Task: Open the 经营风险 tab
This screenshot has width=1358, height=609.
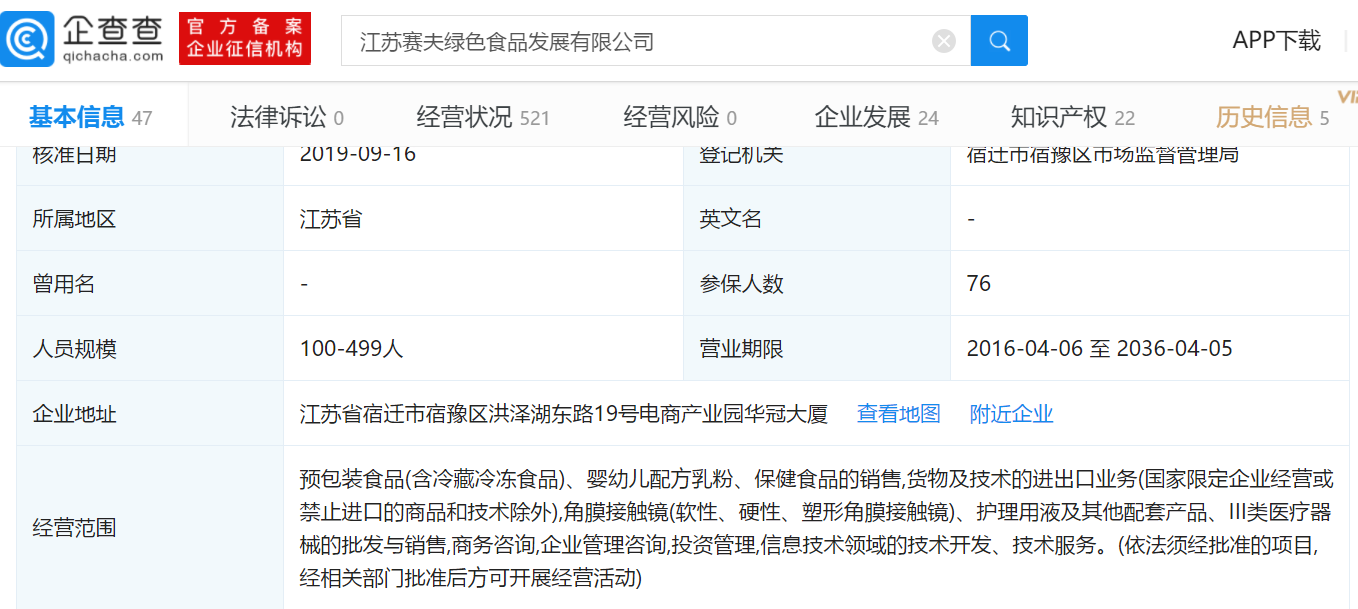Action: coord(680,117)
